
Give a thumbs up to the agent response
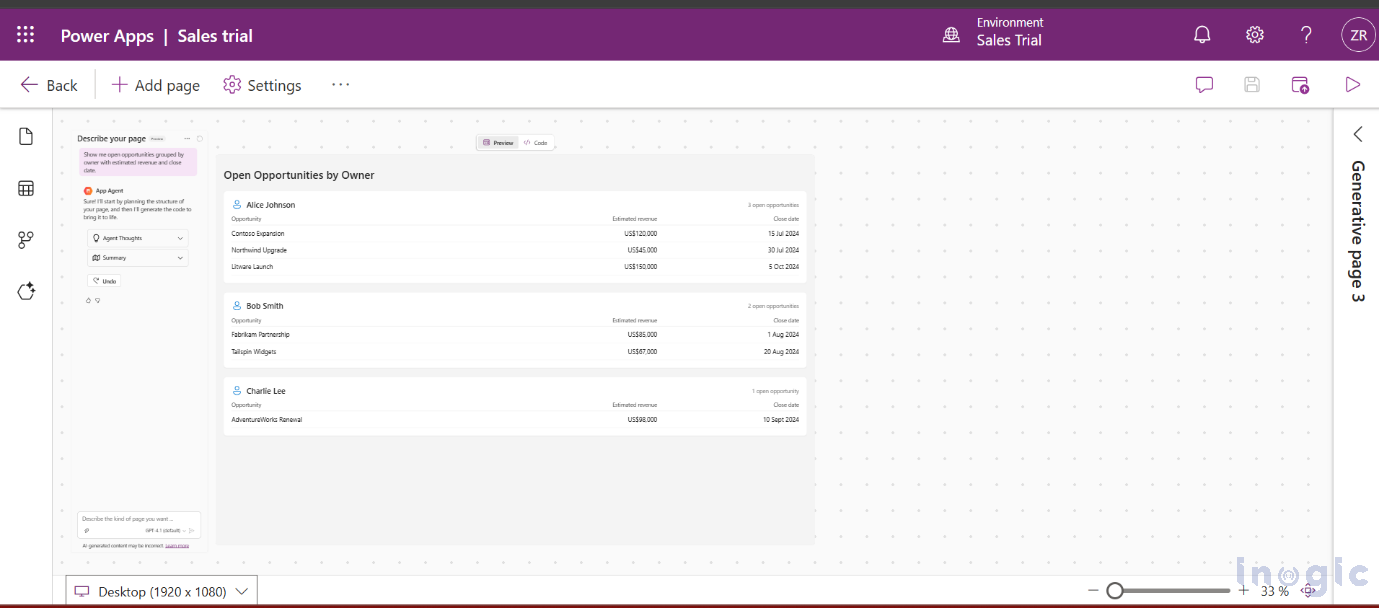[x=89, y=300]
